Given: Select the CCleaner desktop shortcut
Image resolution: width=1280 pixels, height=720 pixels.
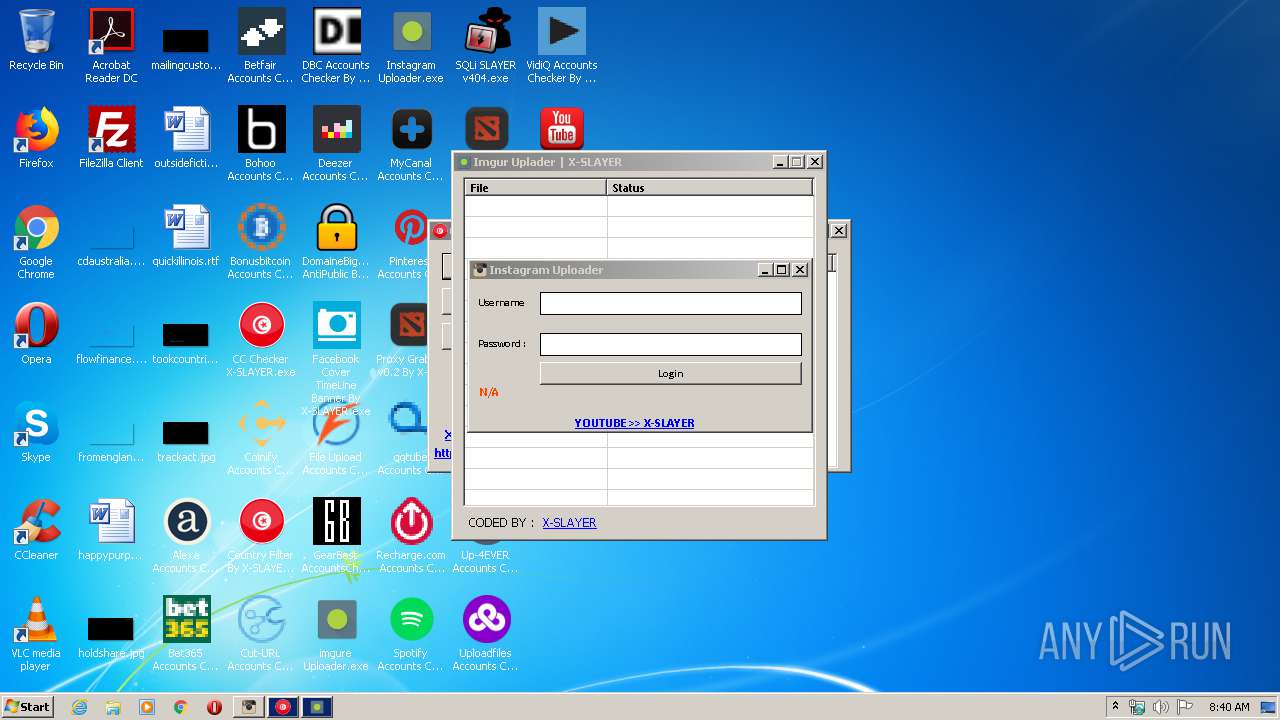Looking at the screenshot, I should [36, 530].
